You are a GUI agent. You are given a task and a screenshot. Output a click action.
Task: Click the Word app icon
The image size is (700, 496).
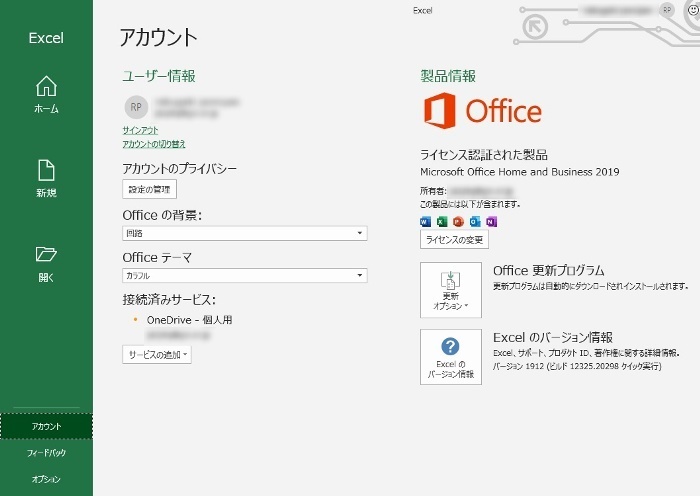tap(425, 221)
